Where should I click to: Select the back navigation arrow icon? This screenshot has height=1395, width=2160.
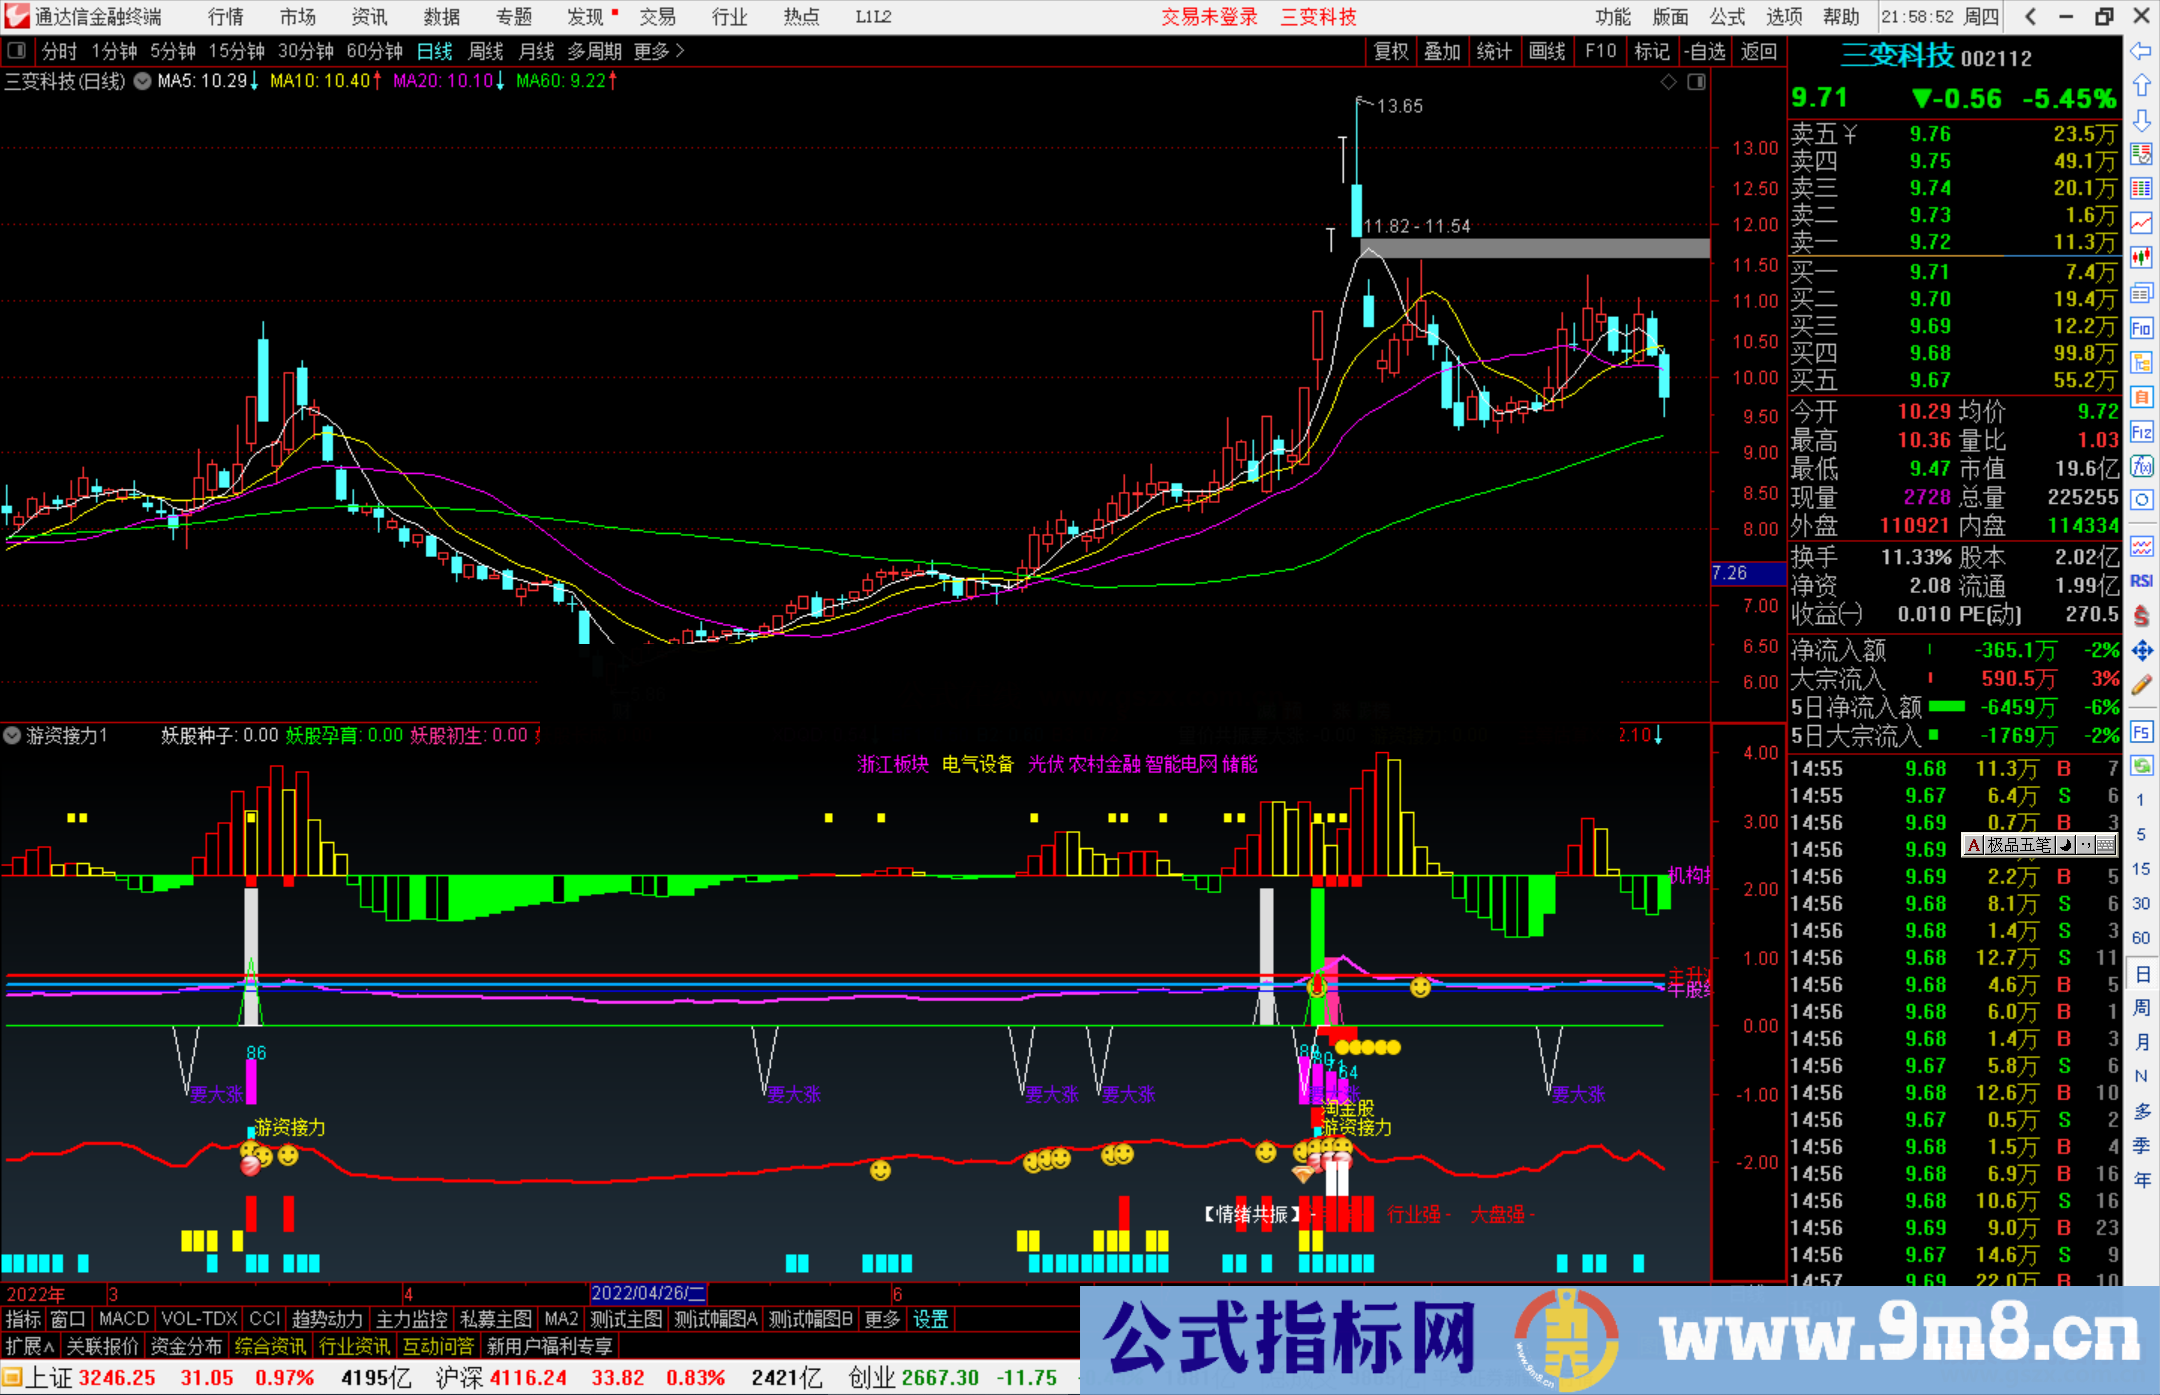[2142, 52]
